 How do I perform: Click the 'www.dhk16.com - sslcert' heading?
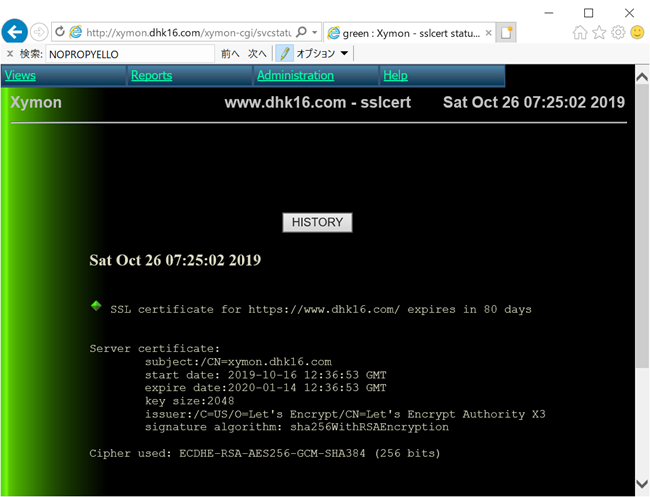tap(318, 102)
